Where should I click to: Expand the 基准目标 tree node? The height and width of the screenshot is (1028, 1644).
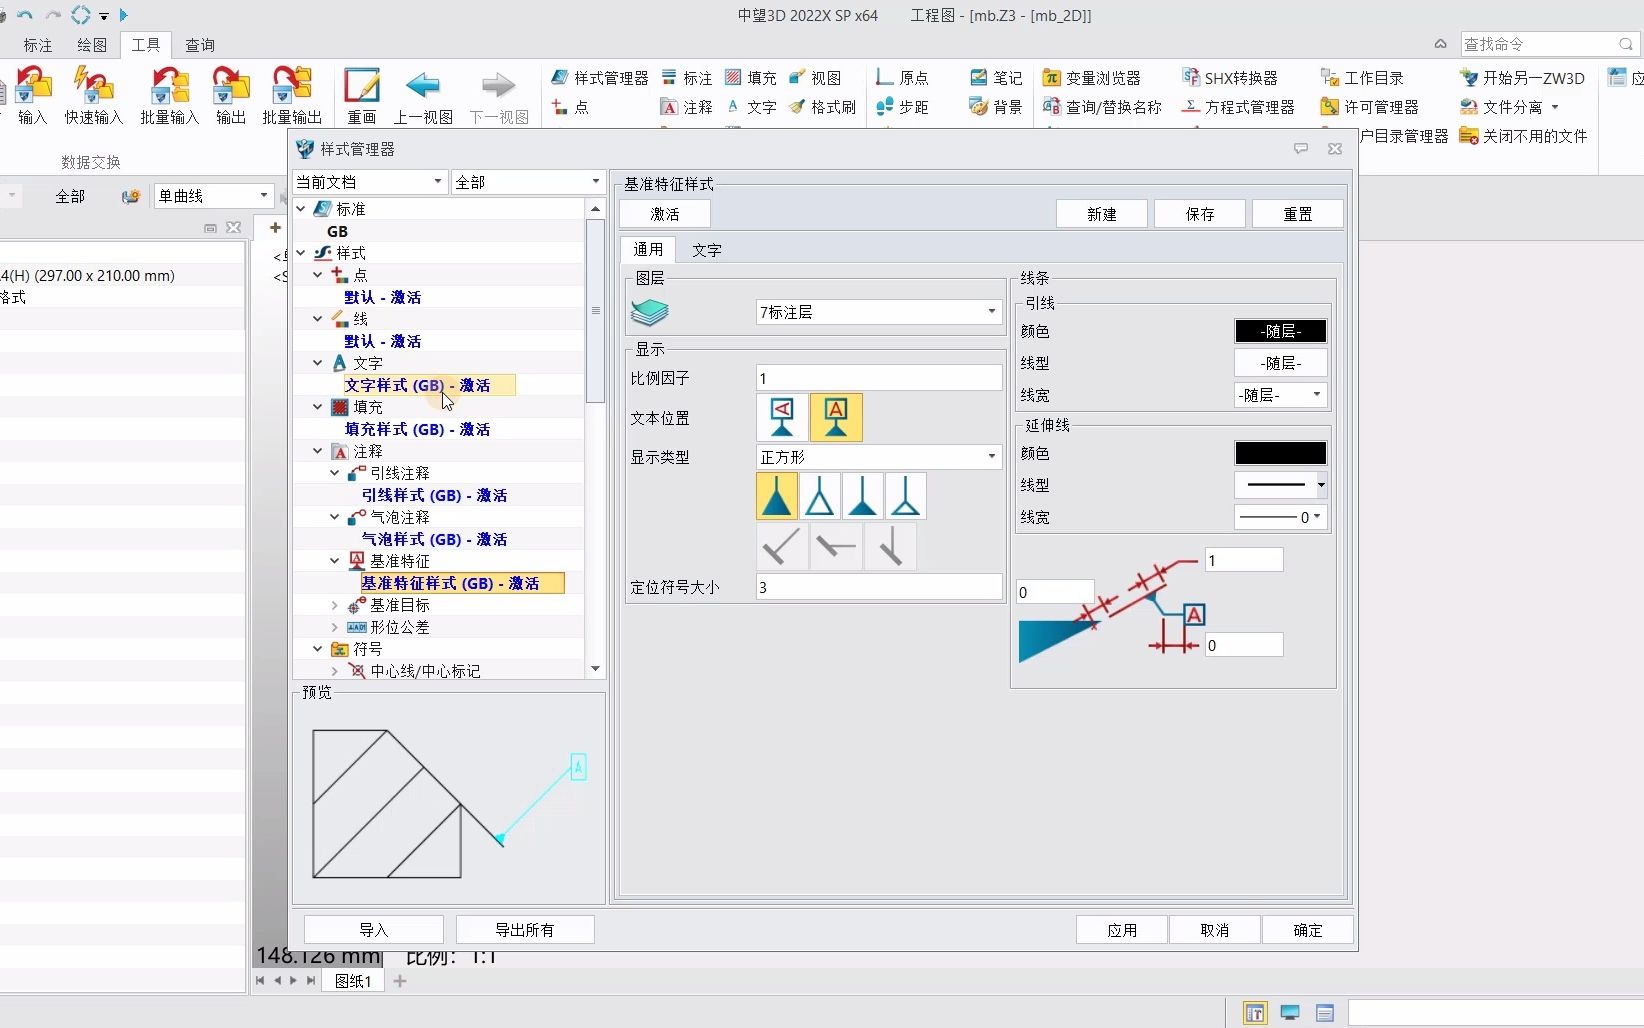[335, 605]
